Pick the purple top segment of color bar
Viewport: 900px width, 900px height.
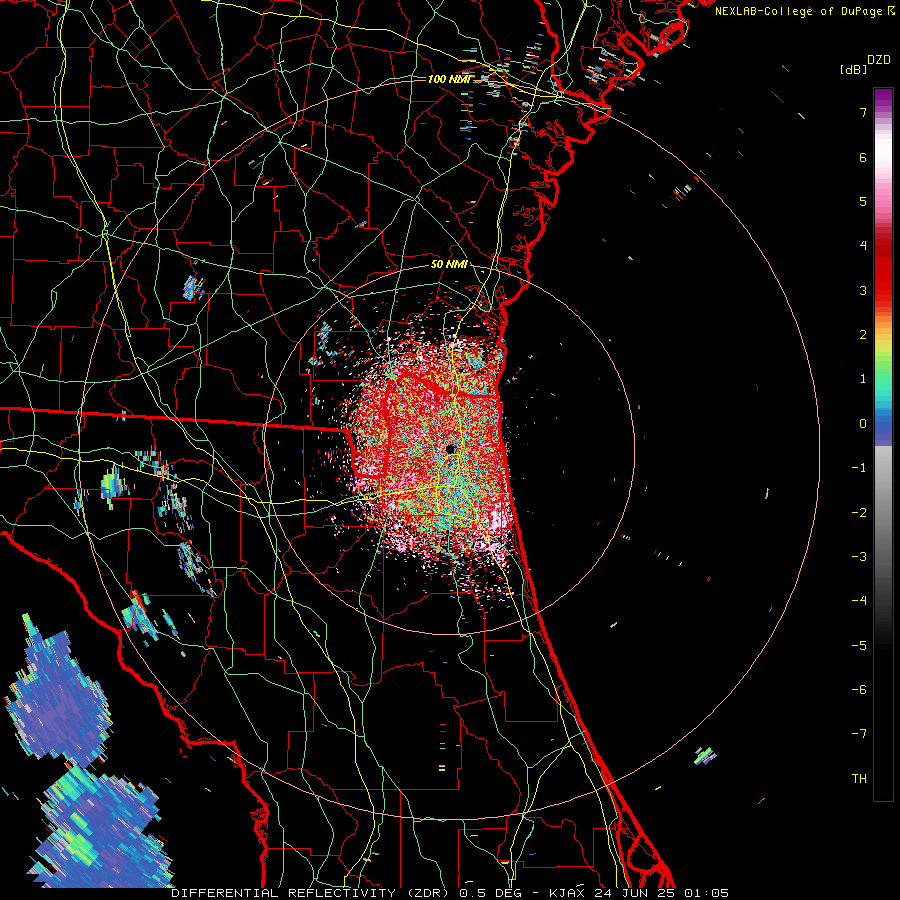[883, 96]
